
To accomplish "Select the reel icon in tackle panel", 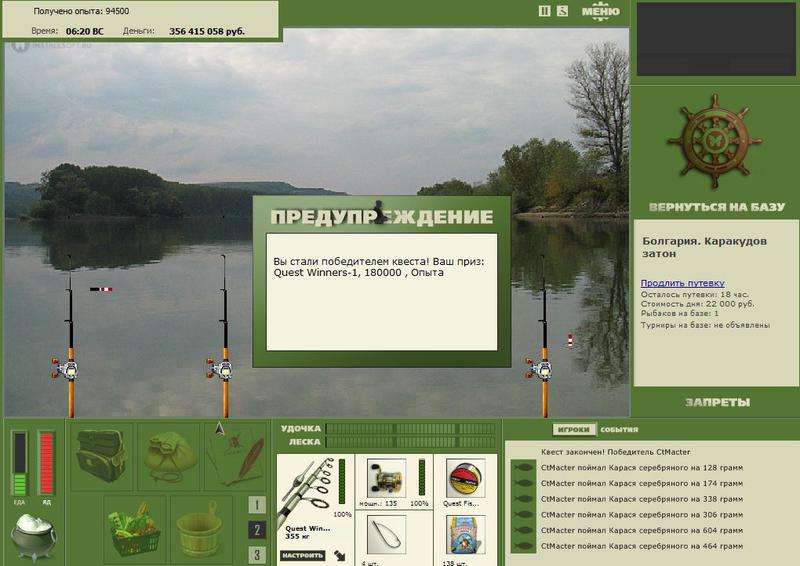I will coord(386,478).
